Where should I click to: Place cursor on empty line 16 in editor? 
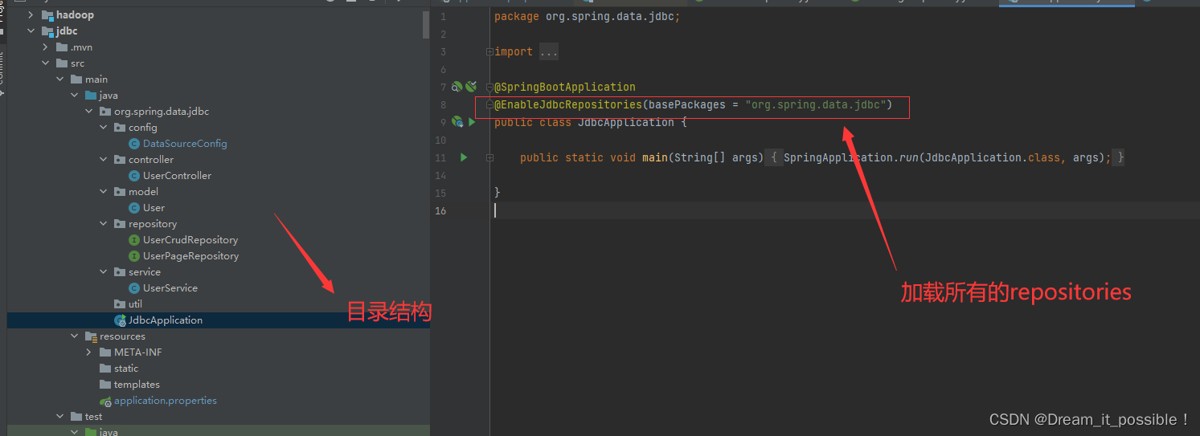point(700,211)
